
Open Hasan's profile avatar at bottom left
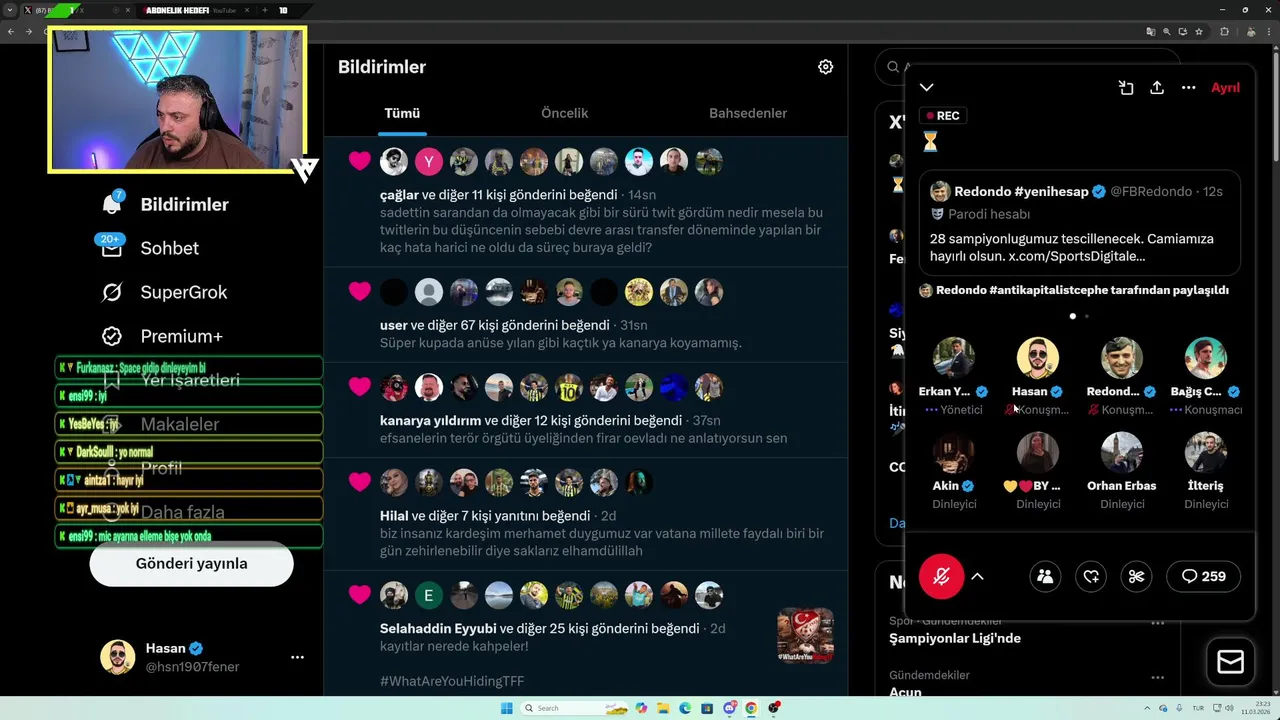point(117,657)
